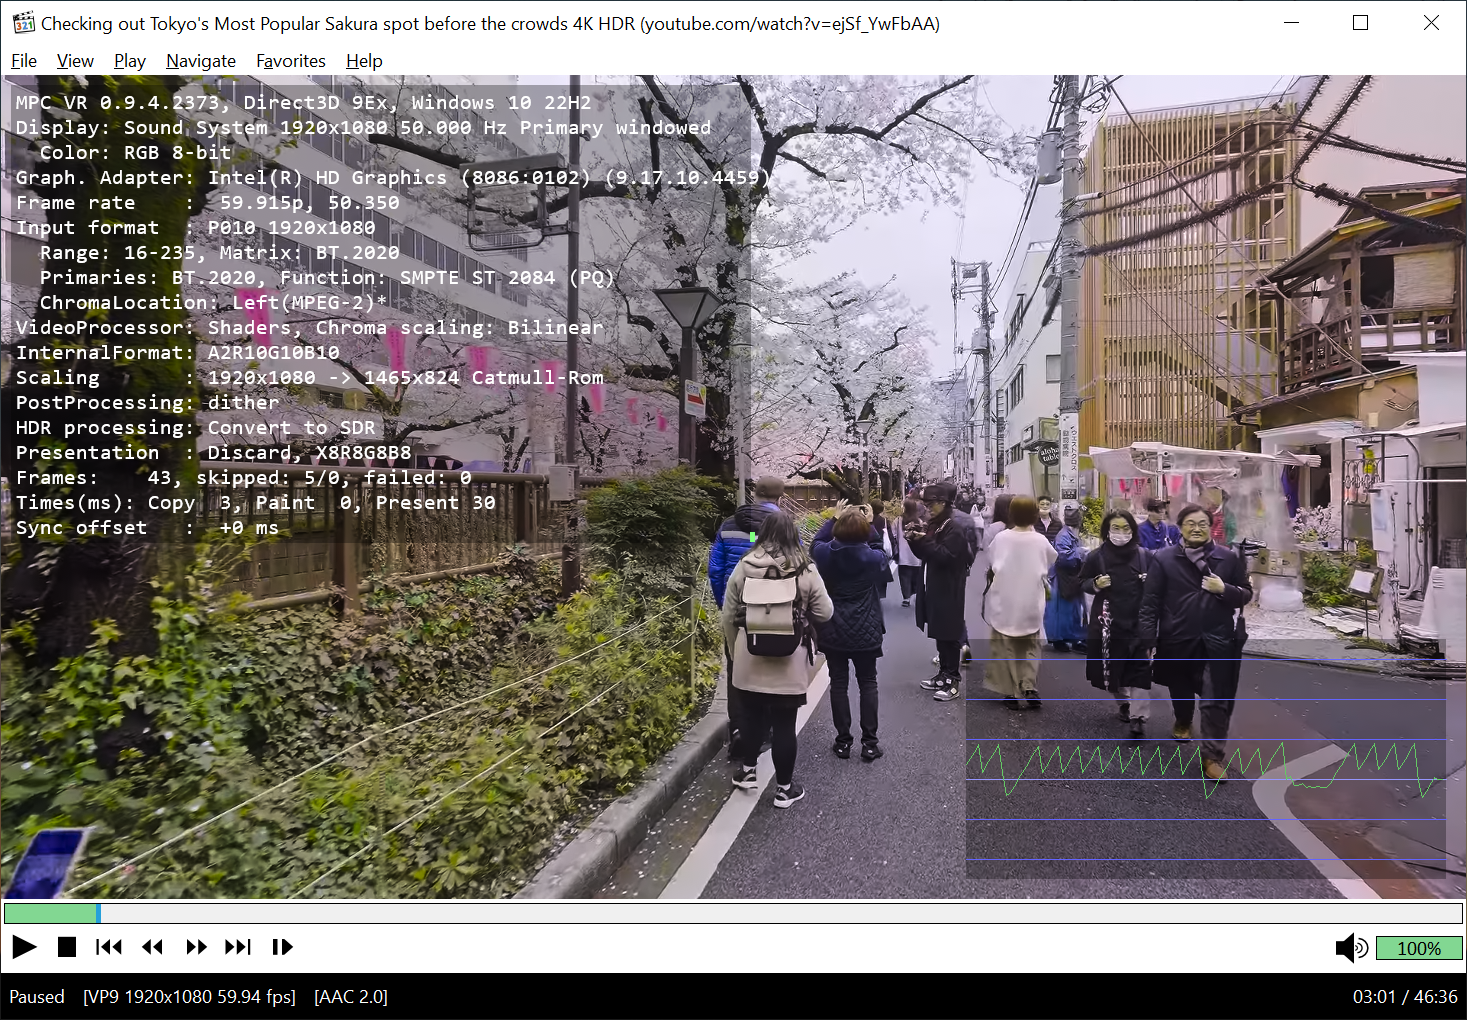Maximize the player window

pos(1360,22)
